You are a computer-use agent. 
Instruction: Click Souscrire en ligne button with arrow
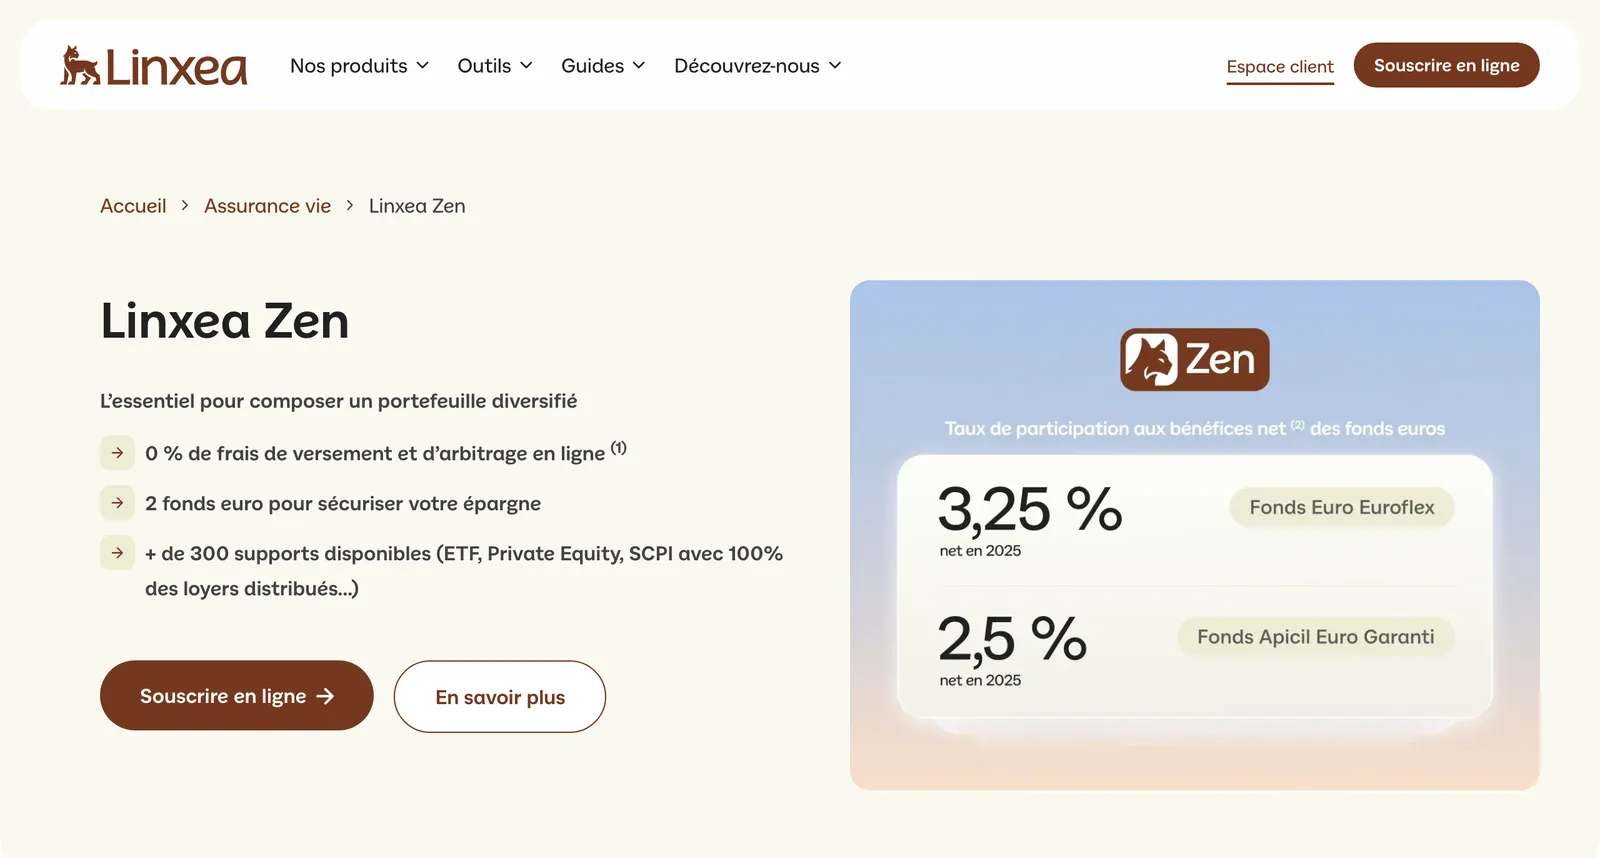(237, 695)
